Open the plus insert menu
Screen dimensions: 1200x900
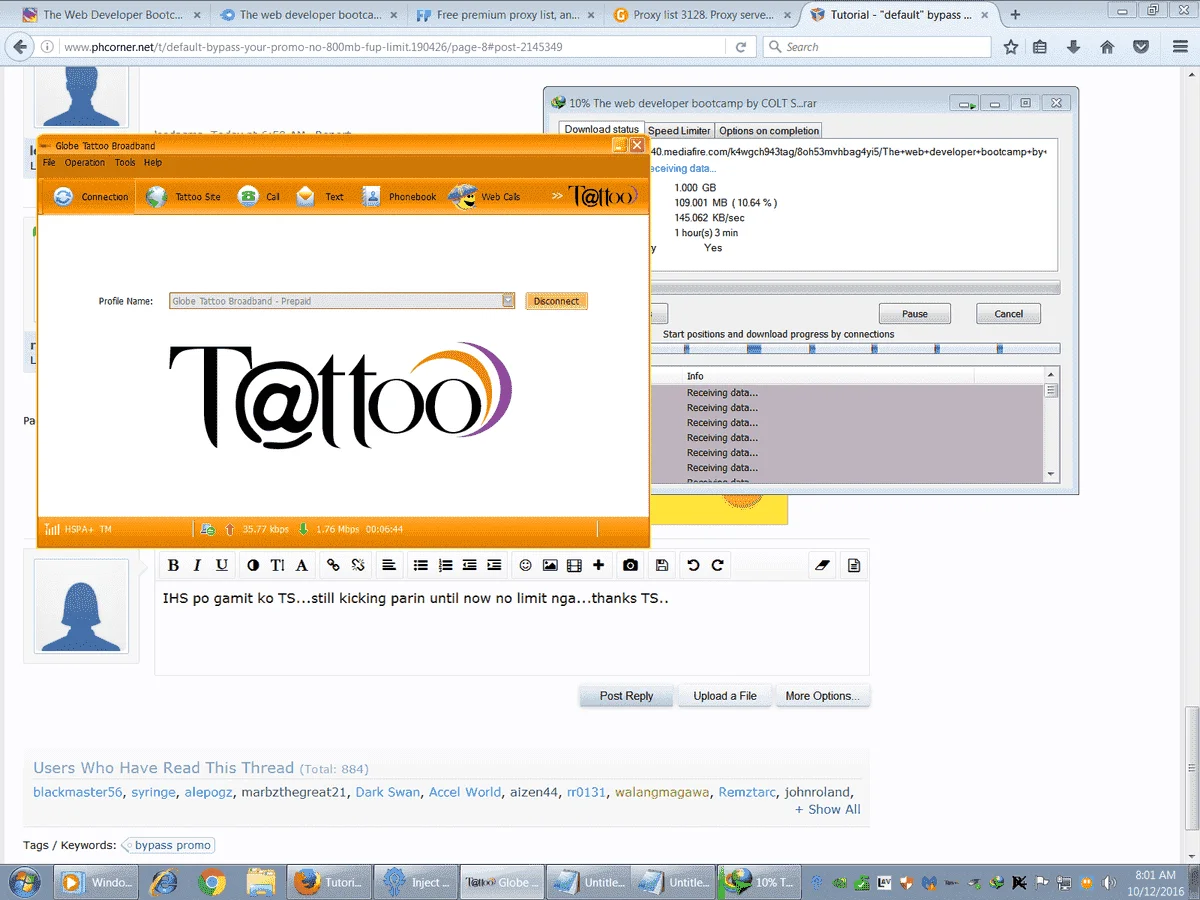coord(598,565)
